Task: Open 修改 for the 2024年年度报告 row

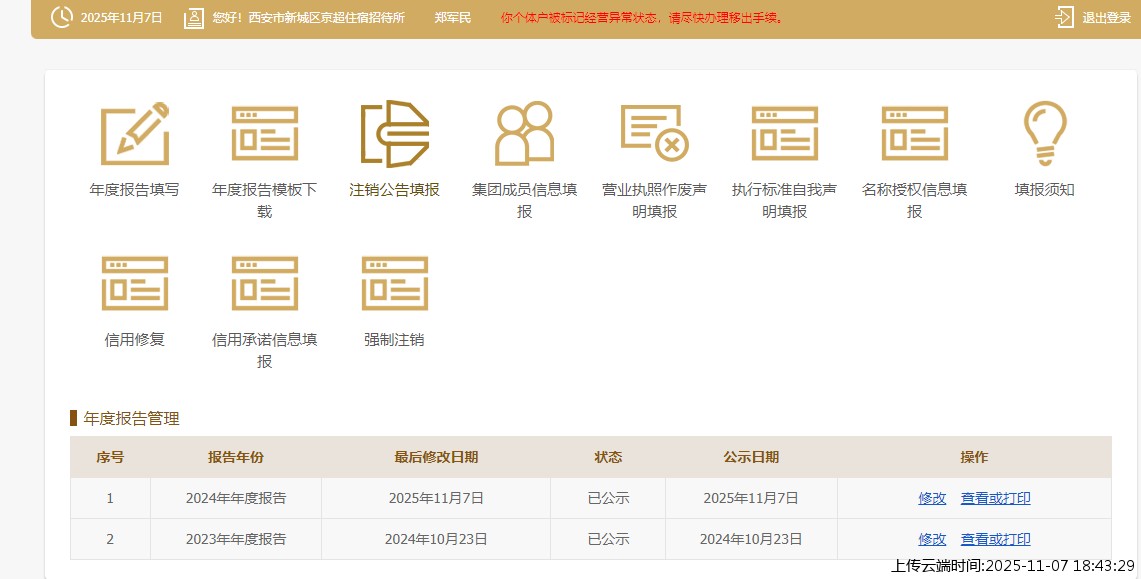Action: 931,497
